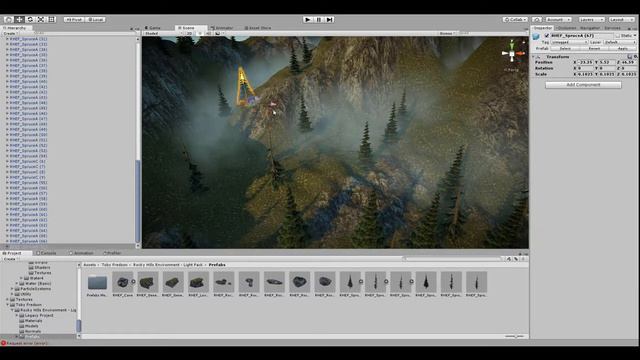Open Transform component settings gear

[636, 57]
